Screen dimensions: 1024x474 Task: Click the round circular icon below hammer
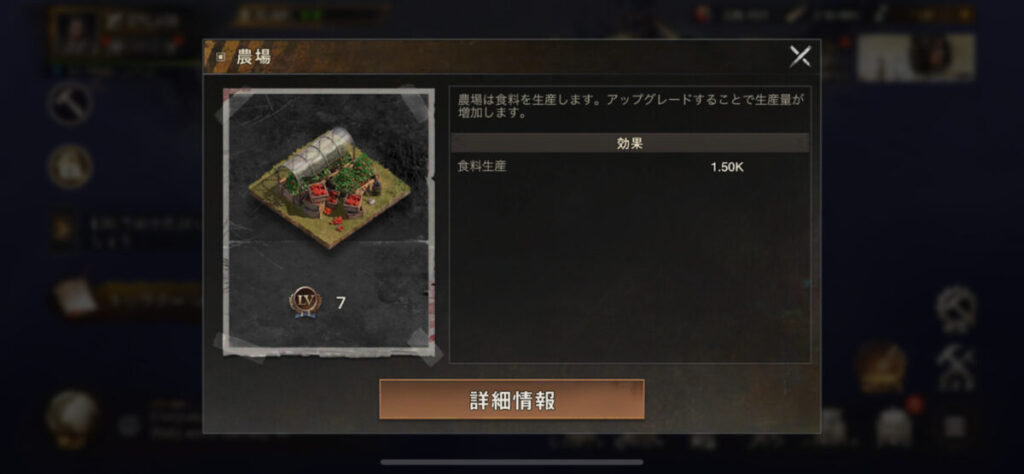tap(69, 166)
